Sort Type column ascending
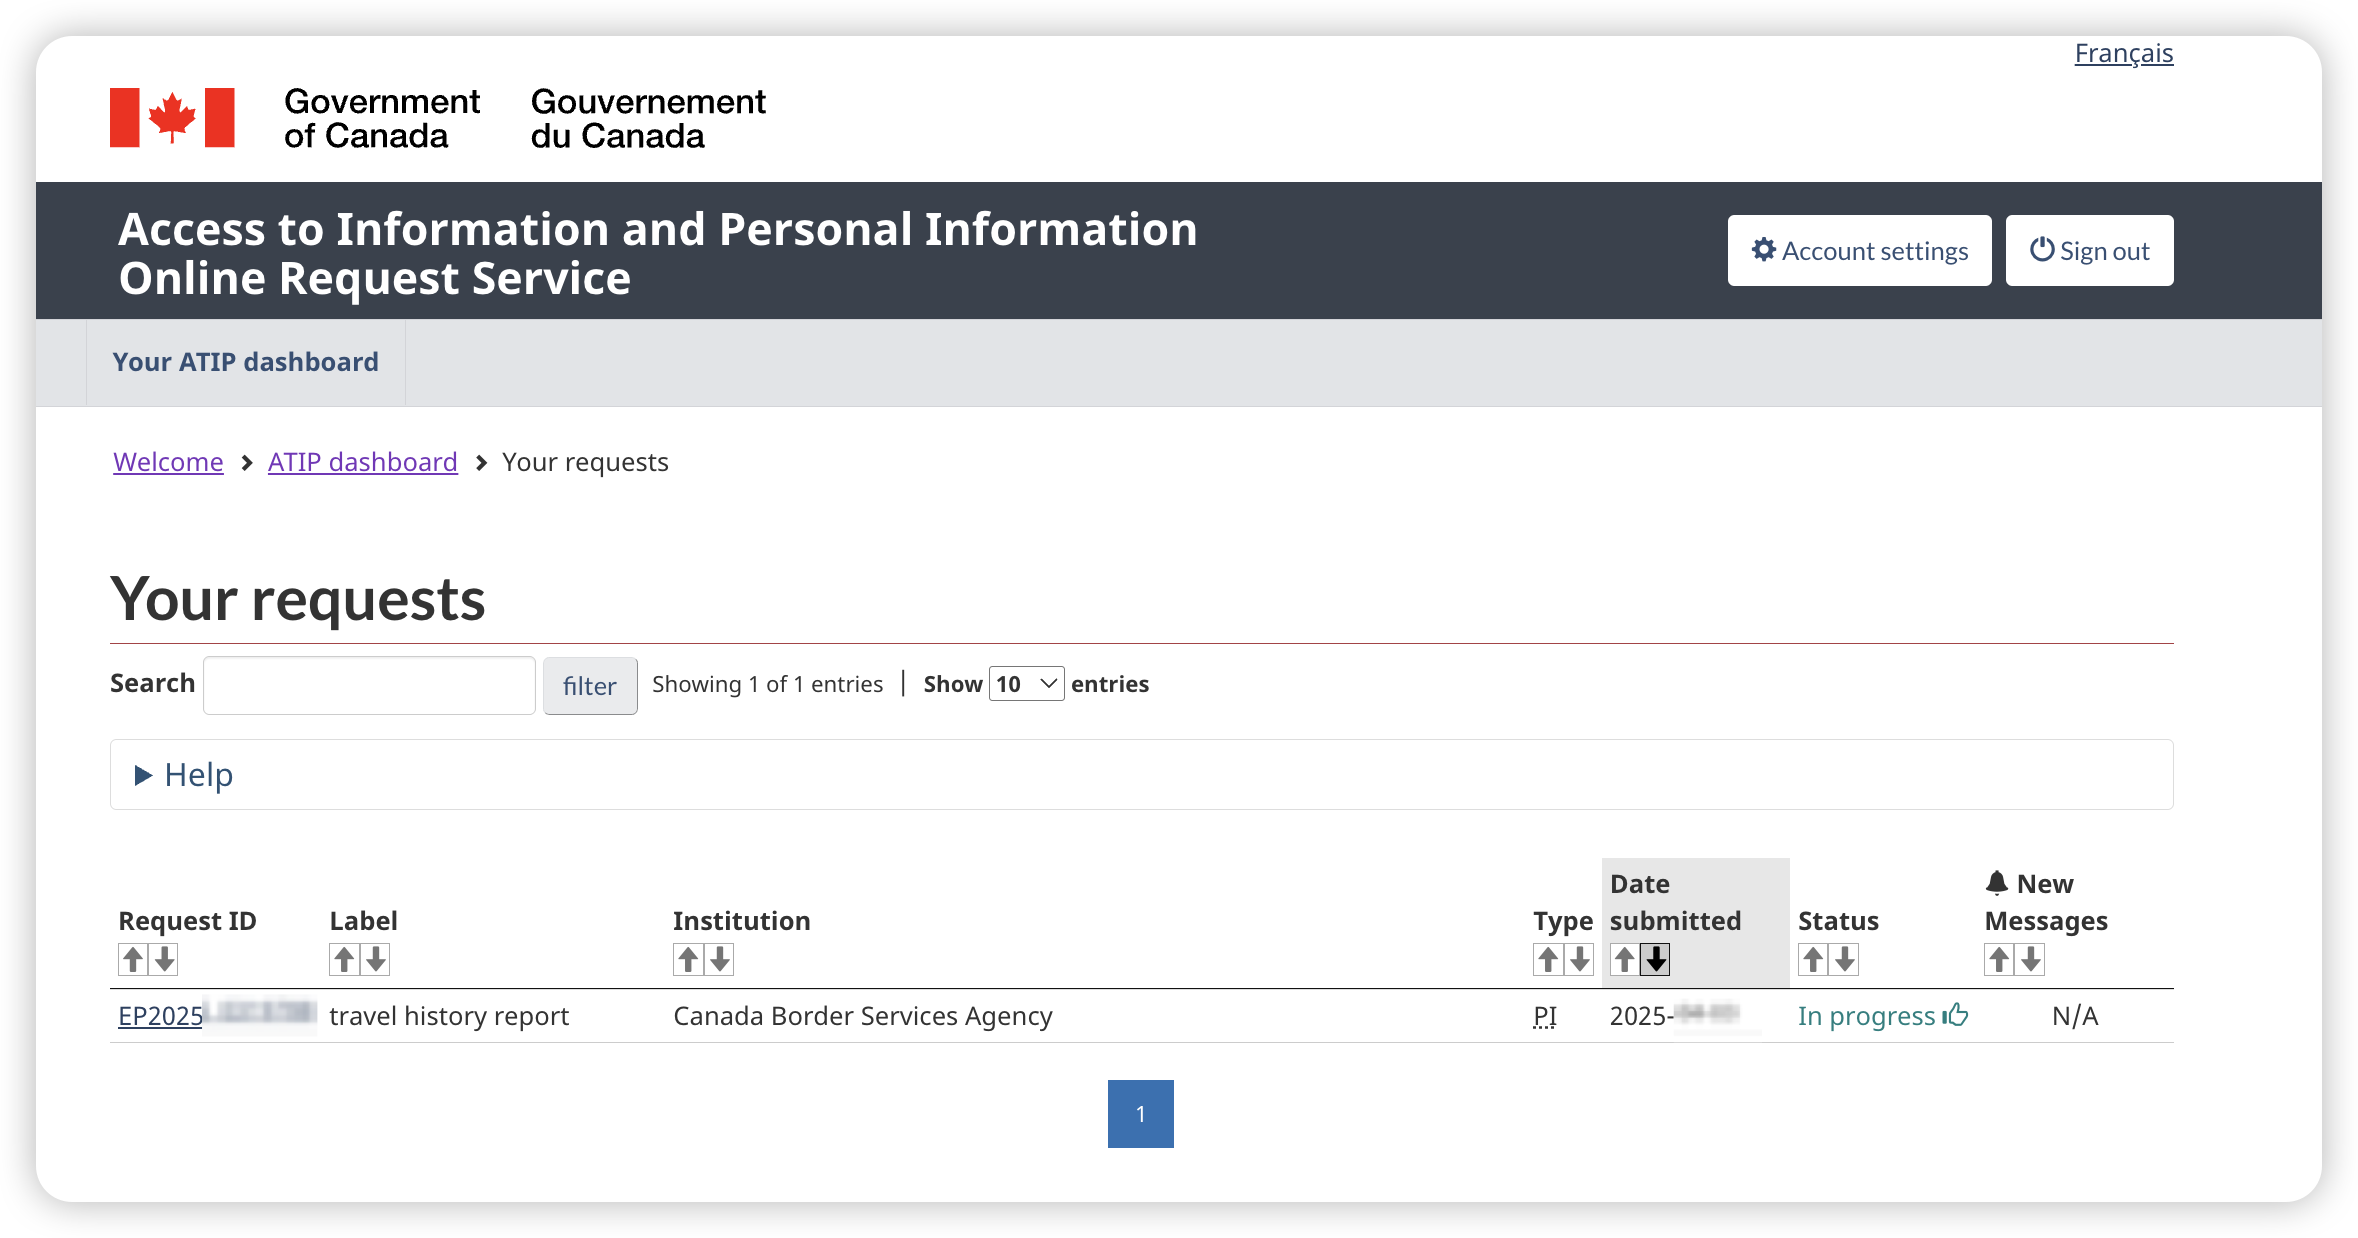Viewport: 2358px width, 1238px height. click(1548, 959)
